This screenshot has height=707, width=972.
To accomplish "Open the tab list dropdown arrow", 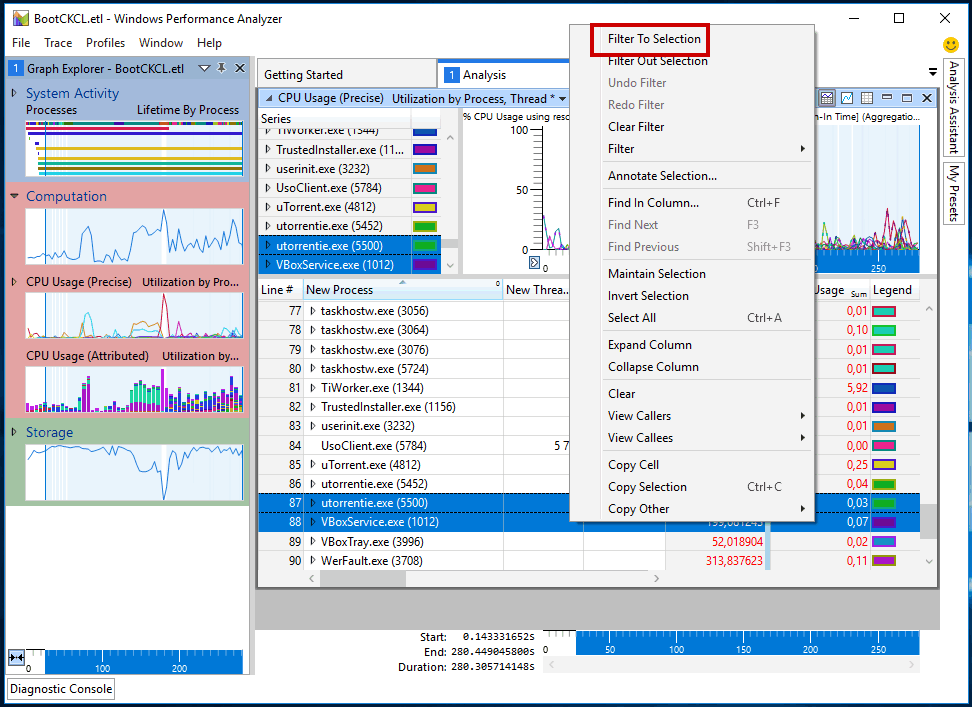I will point(932,72).
